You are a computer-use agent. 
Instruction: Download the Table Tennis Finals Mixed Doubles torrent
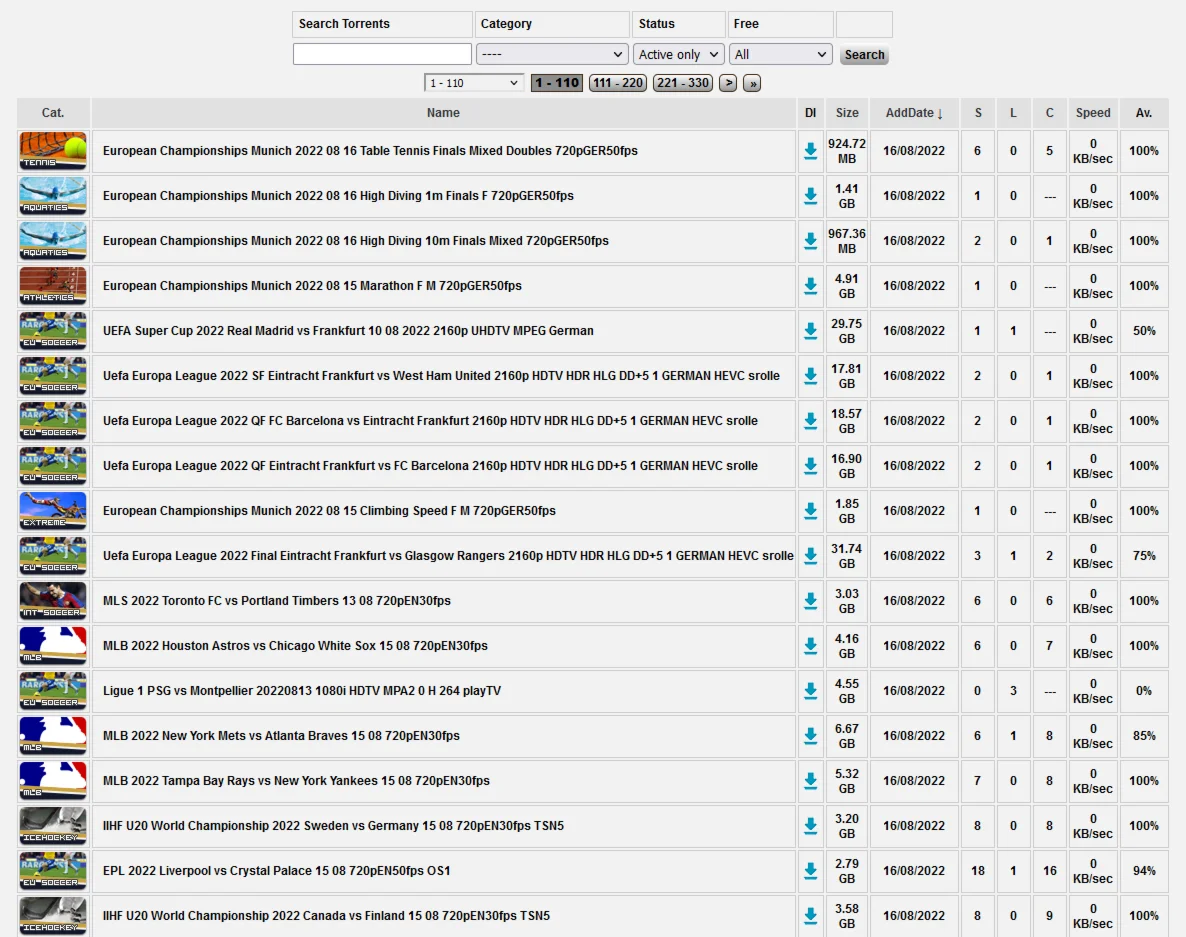810,151
